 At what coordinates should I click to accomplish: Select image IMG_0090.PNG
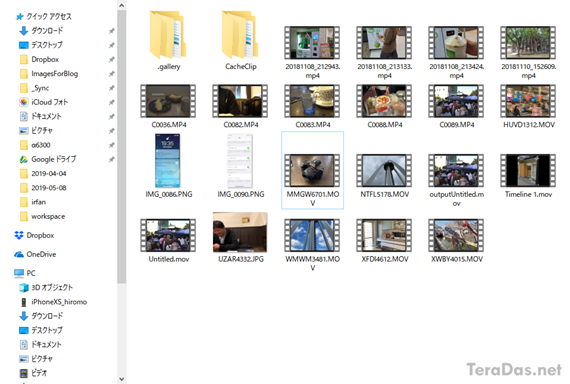click(x=240, y=166)
